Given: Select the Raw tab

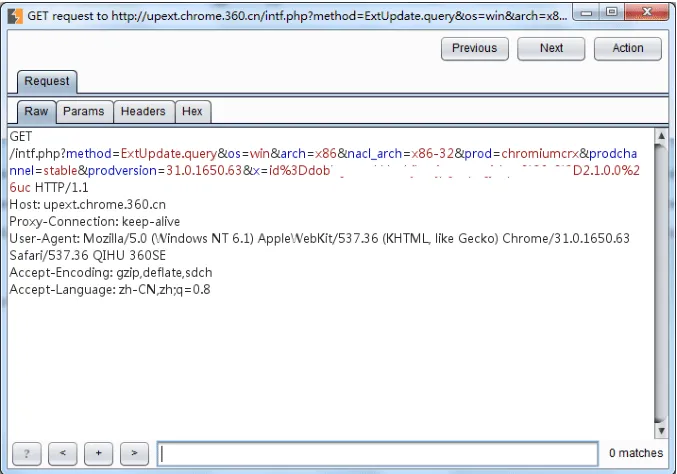Looking at the screenshot, I should tap(36, 112).
